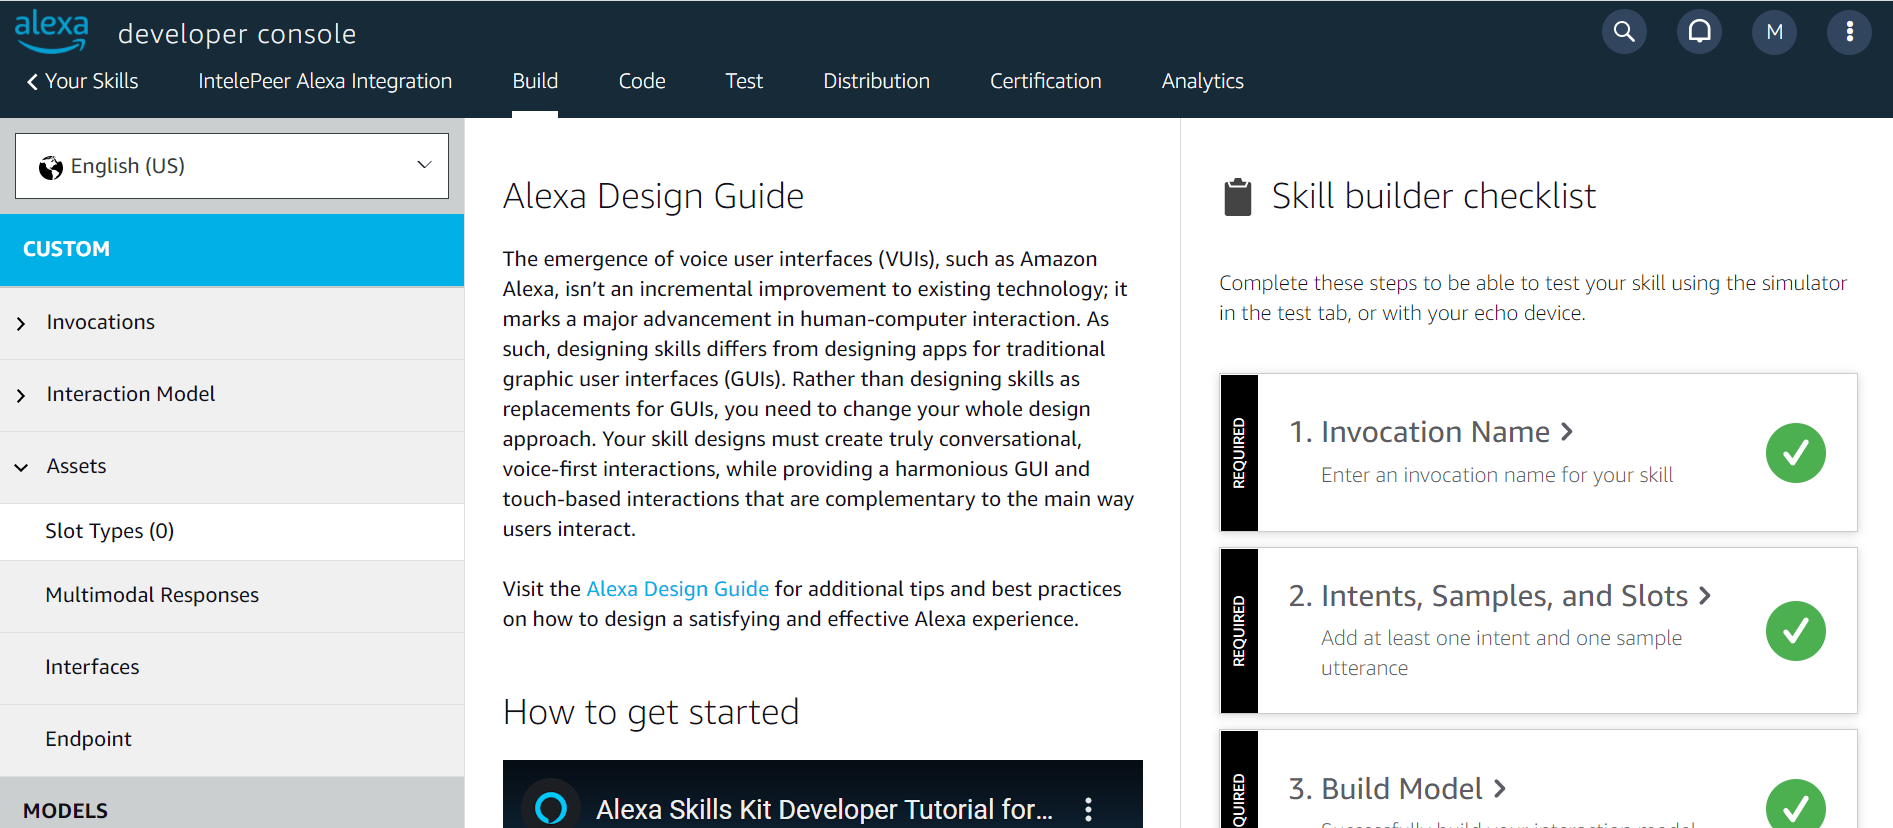1893x828 pixels.
Task: Switch to the Test tab
Action: click(x=744, y=81)
